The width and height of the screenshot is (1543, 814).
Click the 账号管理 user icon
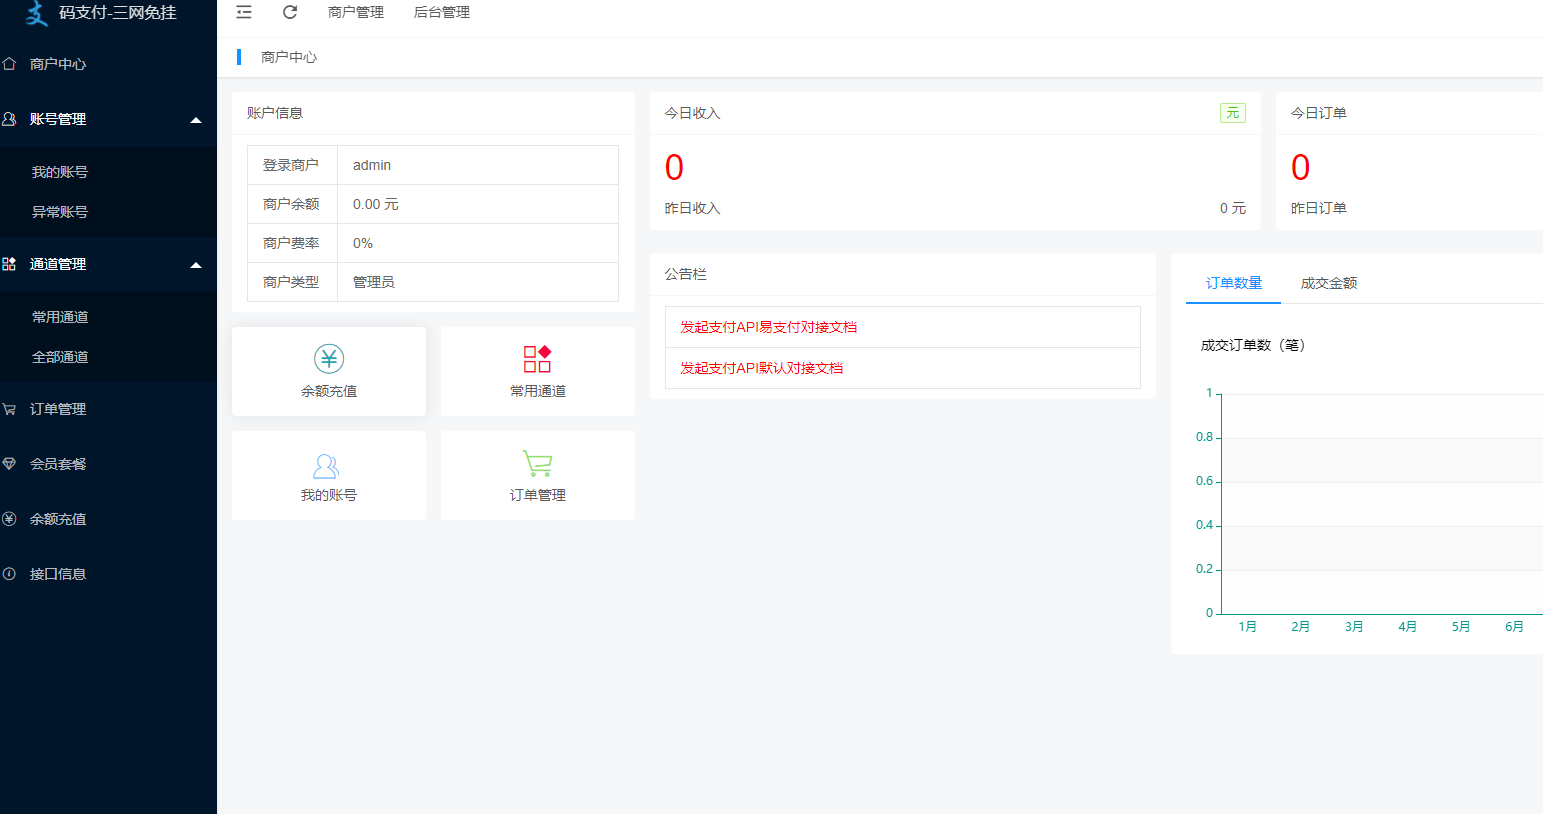point(9,119)
